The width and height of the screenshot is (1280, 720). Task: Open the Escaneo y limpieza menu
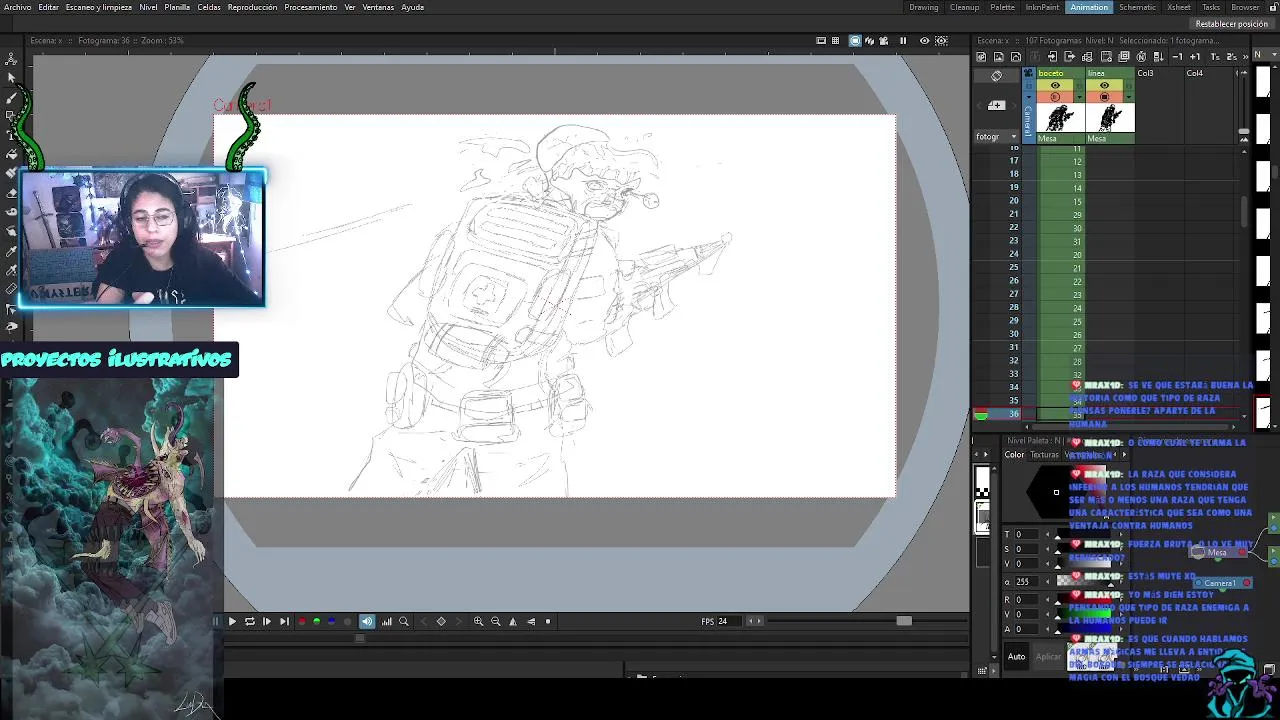98,7
